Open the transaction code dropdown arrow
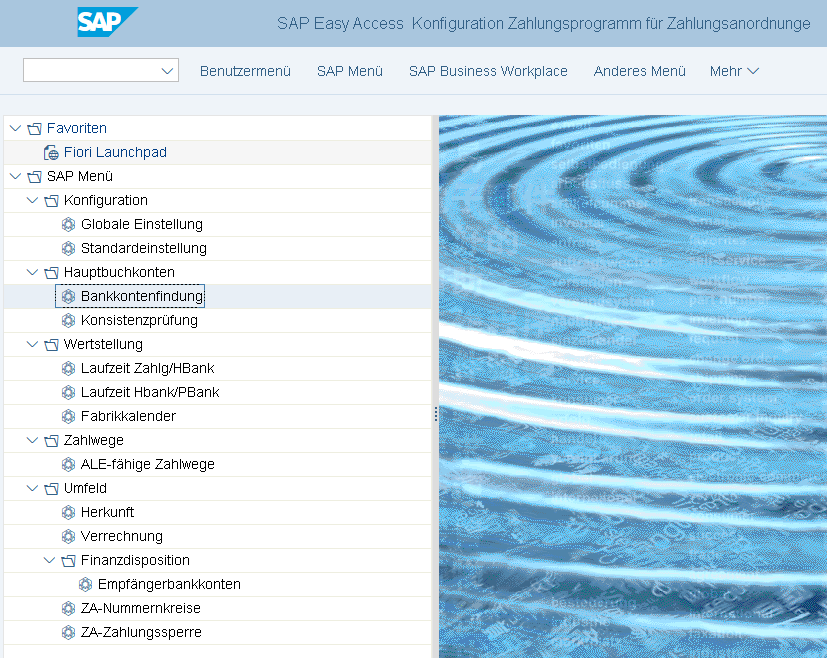 pos(167,71)
